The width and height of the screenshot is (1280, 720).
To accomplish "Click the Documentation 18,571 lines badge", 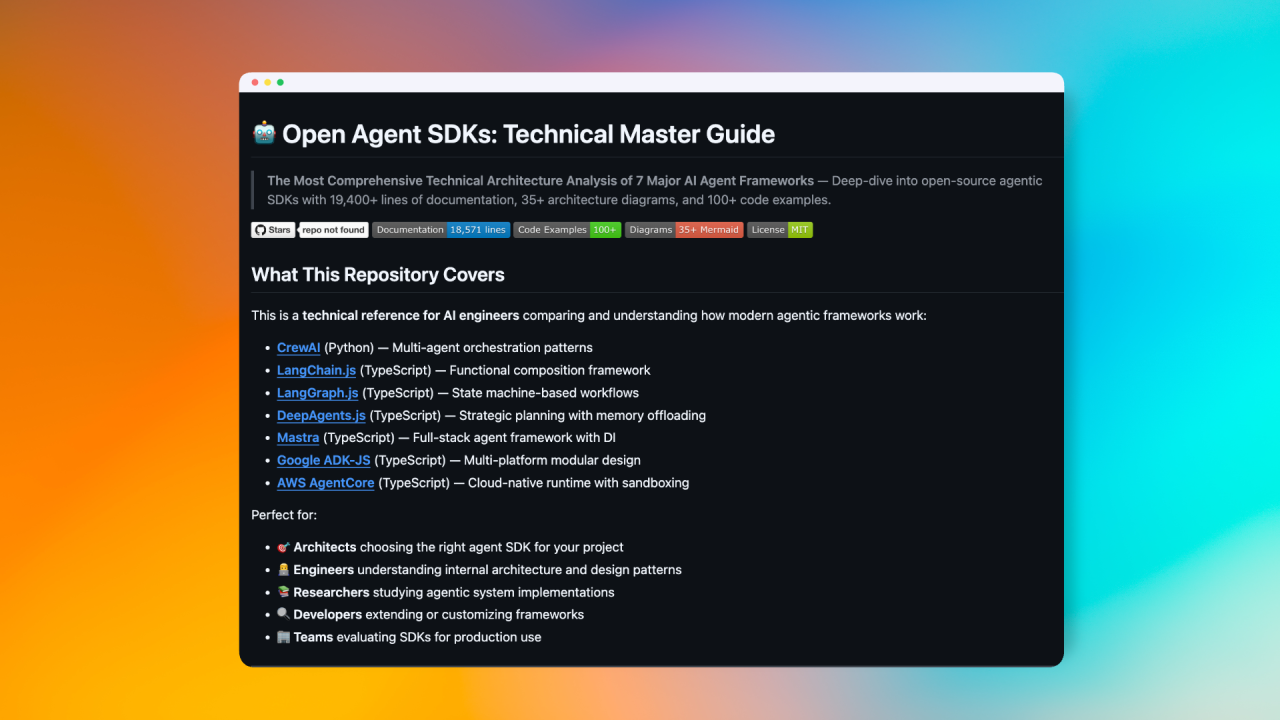I will click(x=441, y=229).
